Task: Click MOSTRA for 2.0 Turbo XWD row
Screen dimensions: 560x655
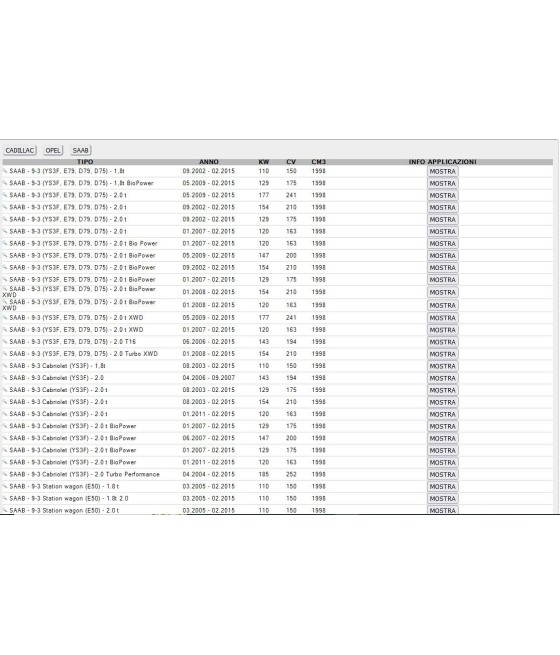Action: tap(443, 354)
